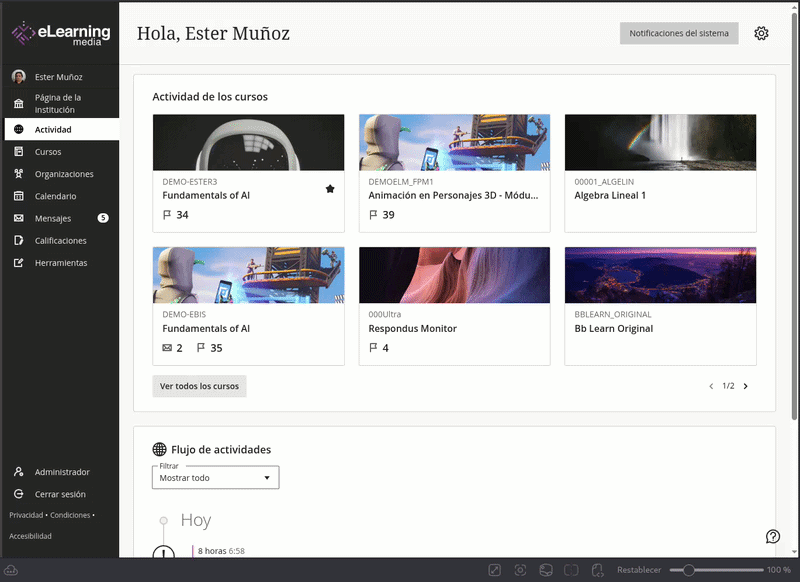
Task: Click the Organizaciones people icon
Action: tap(19, 174)
